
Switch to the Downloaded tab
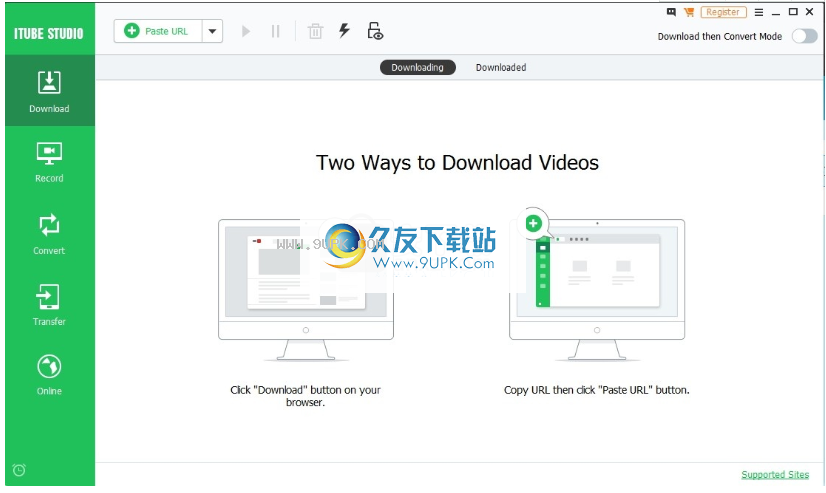point(501,67)
